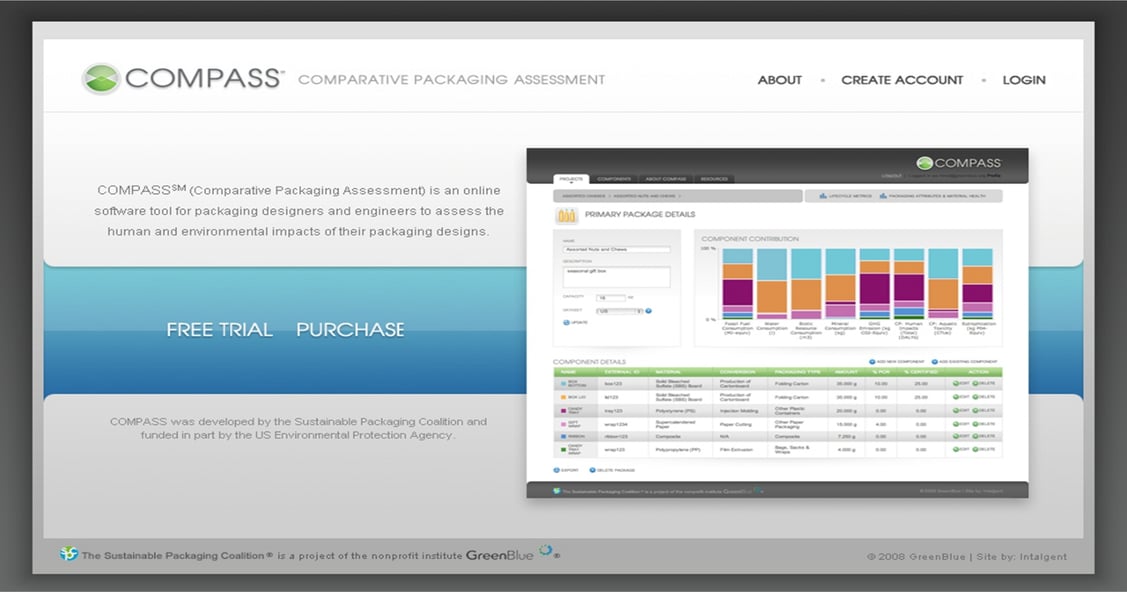
Task: Click the Water Consumption chart bar
Action: 771,283
